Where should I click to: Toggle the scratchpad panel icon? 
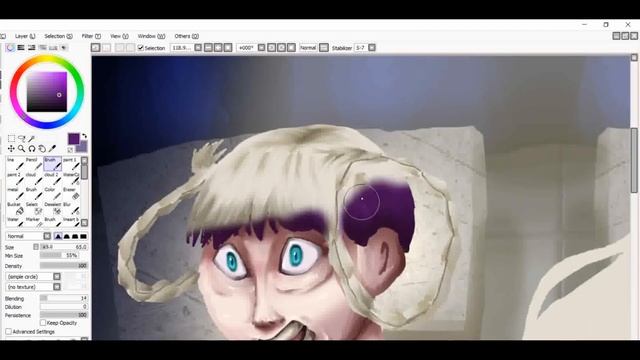click(x=64, y=48)
